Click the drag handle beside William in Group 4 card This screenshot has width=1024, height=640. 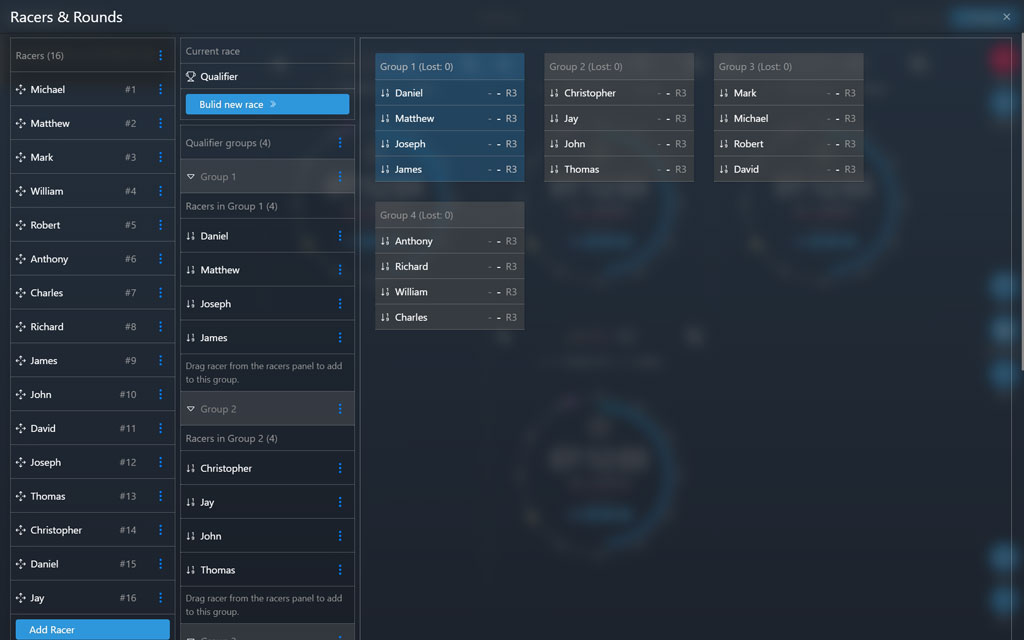pyautogui.click(x=385, y=291)
